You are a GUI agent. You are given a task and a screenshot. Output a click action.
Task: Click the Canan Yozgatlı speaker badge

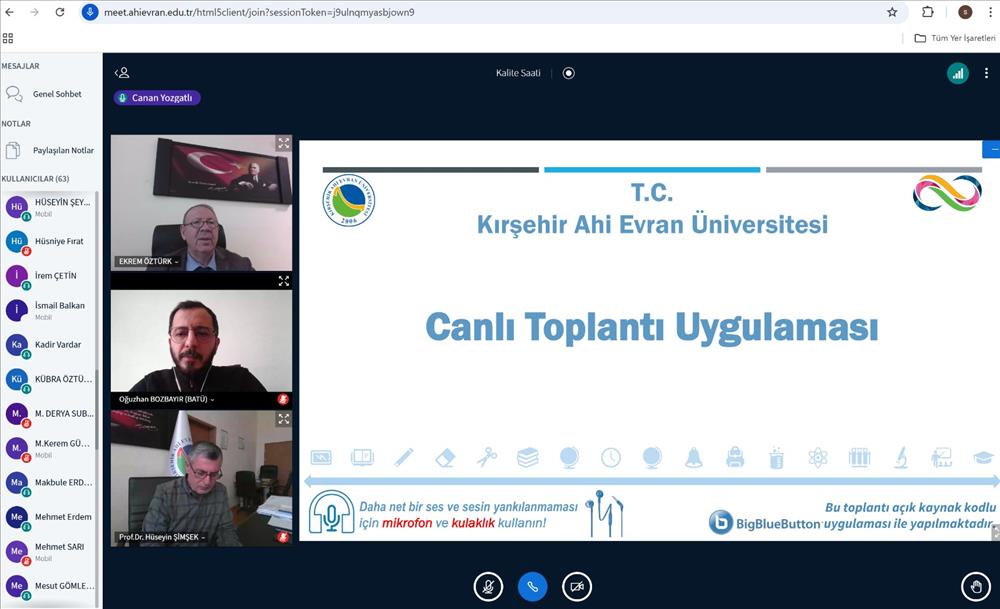(x=157, y=97)
